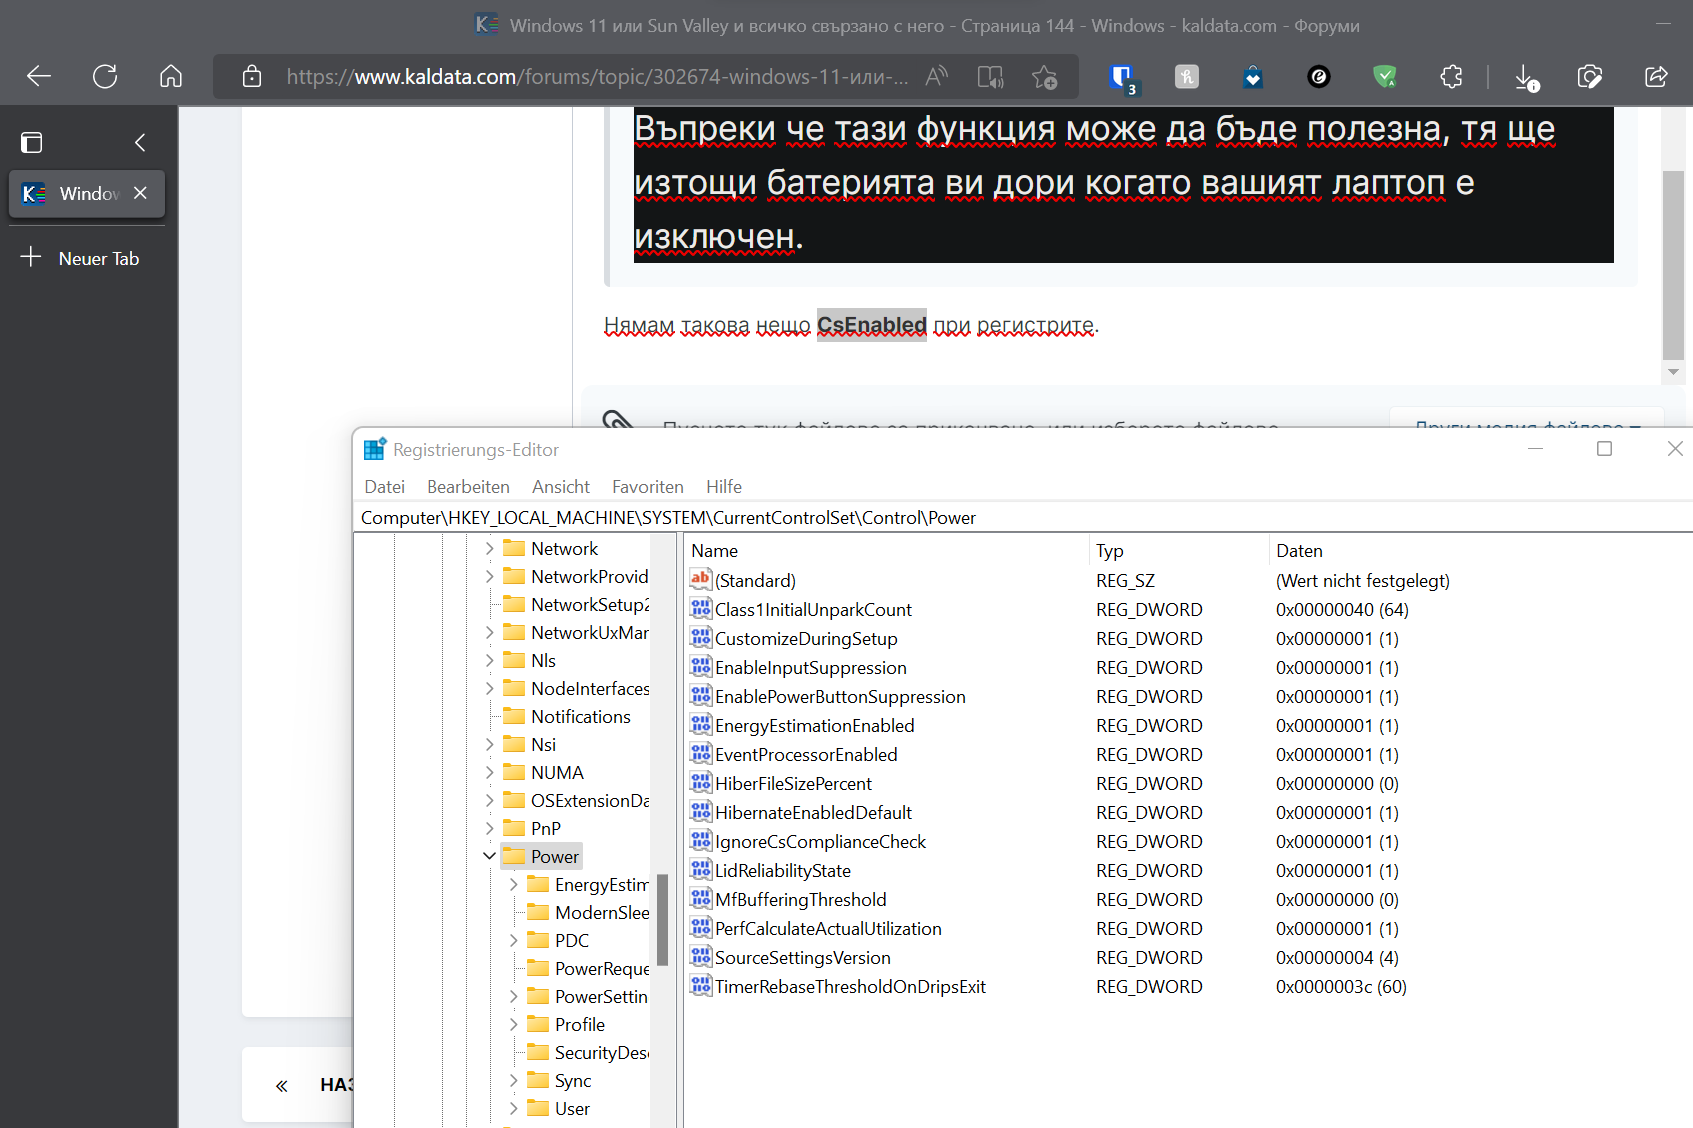Viewport: 1693px width, 1128px height.
Task: Open Bitwarden extension with badge 3
Action: (1122, 77)
